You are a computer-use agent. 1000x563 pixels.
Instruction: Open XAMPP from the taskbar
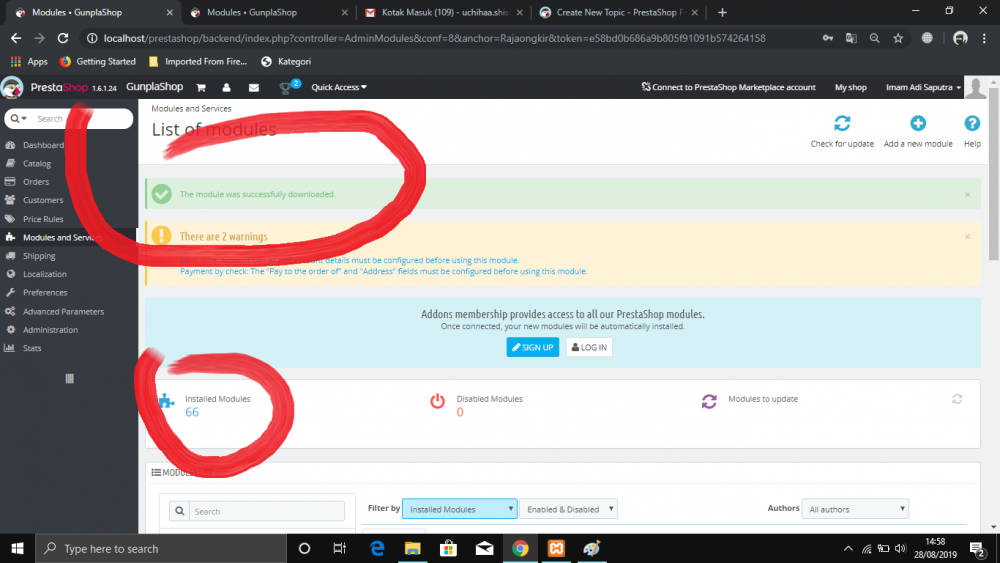[x=556, y=548]
